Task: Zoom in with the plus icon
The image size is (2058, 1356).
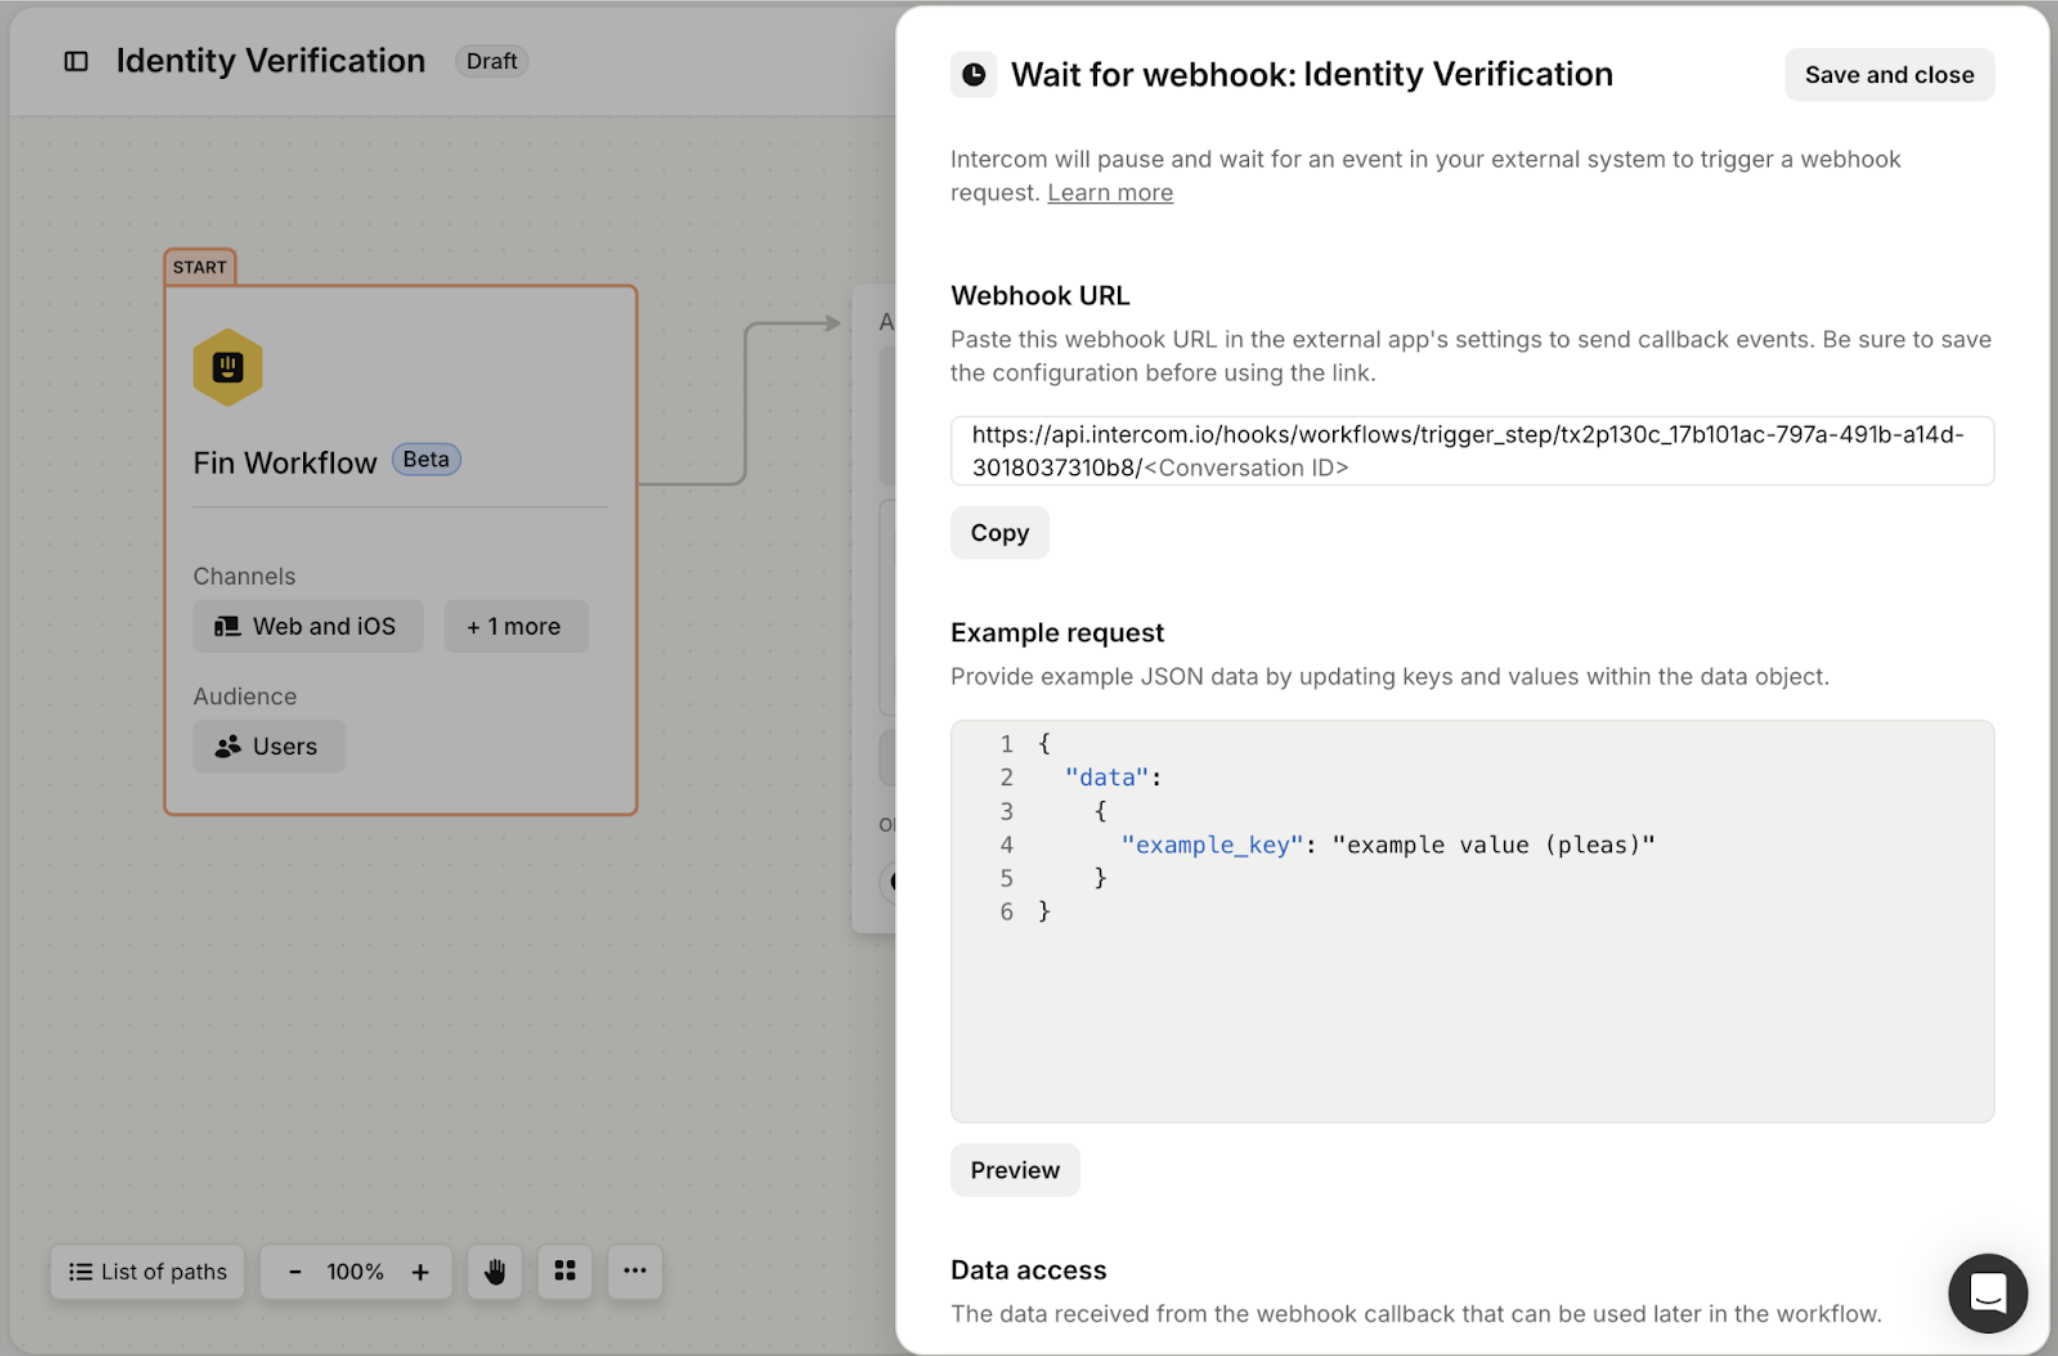Action: point(420,1272)
